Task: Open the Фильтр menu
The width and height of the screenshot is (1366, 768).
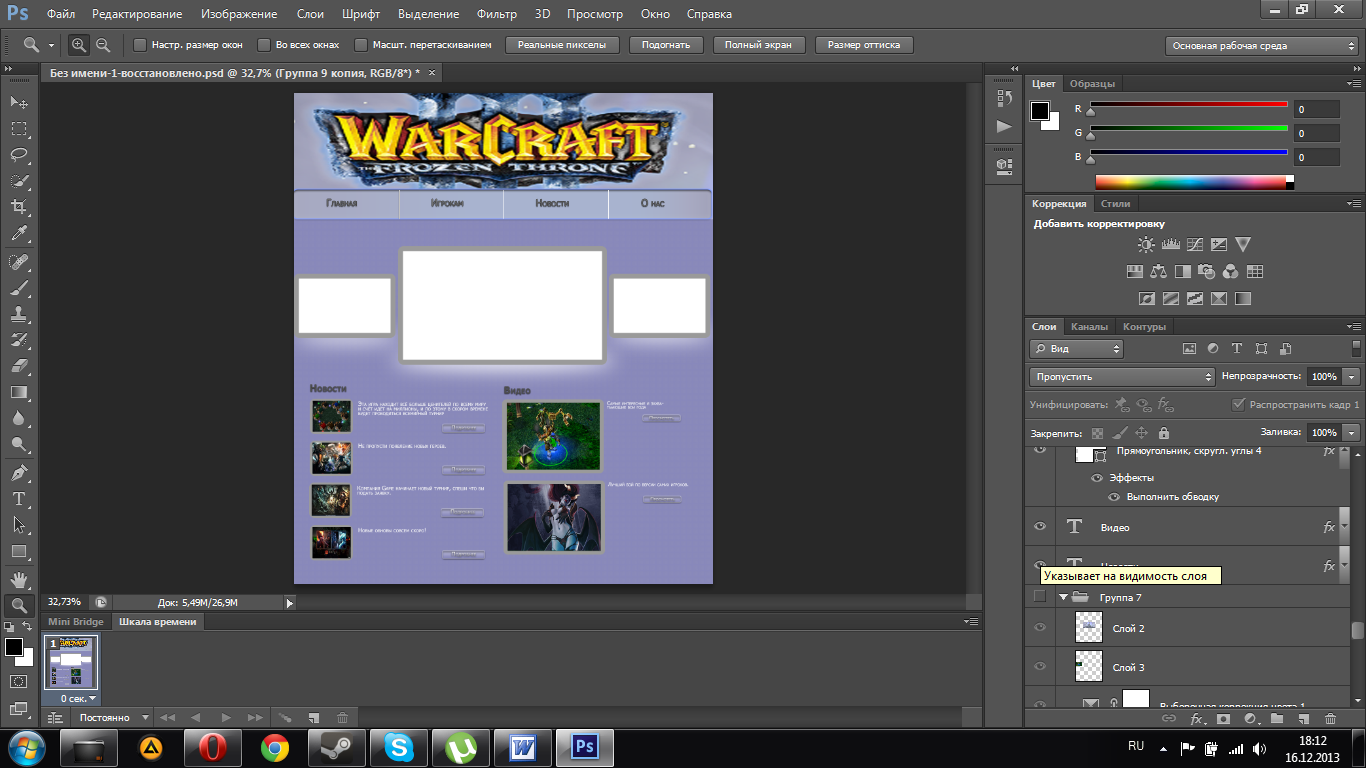Action: point(497,14)
